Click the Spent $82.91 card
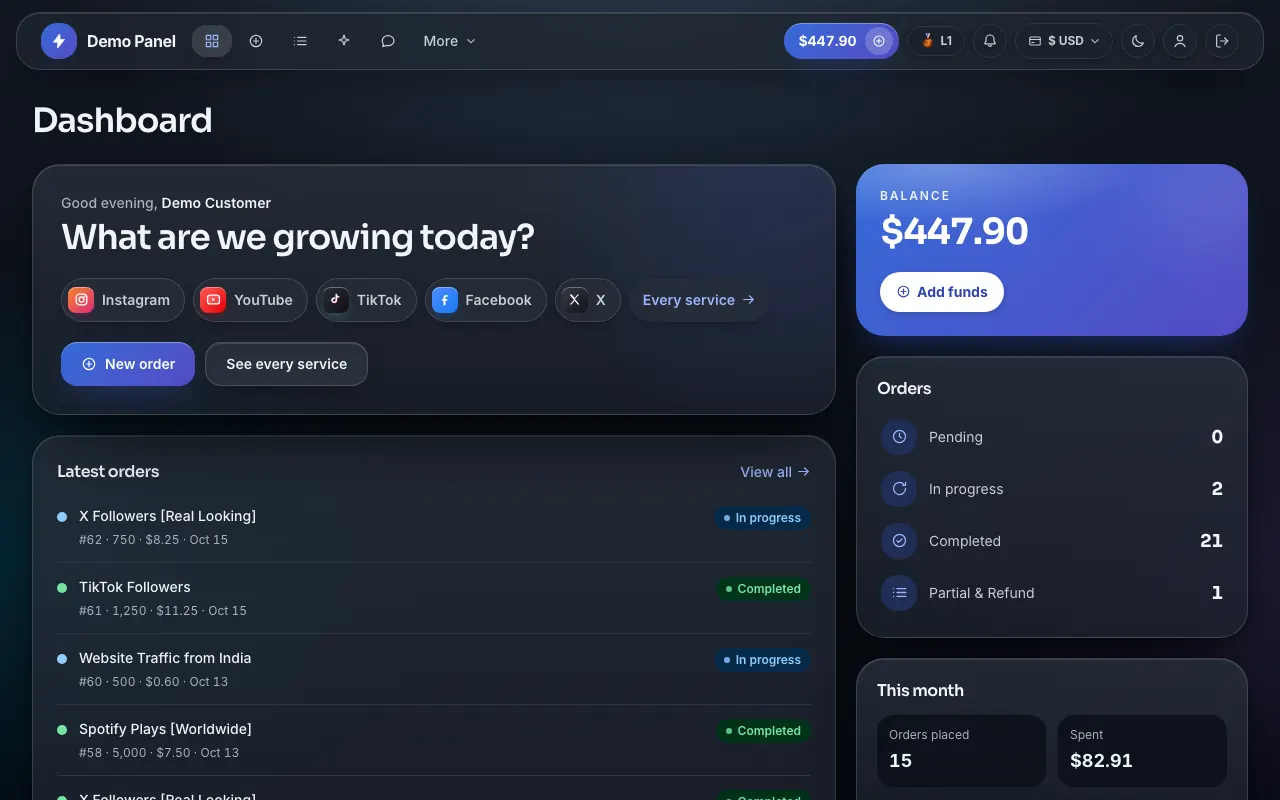Image resolution: width=1280 pixels, height=800 pixels. pos(1142,750)
